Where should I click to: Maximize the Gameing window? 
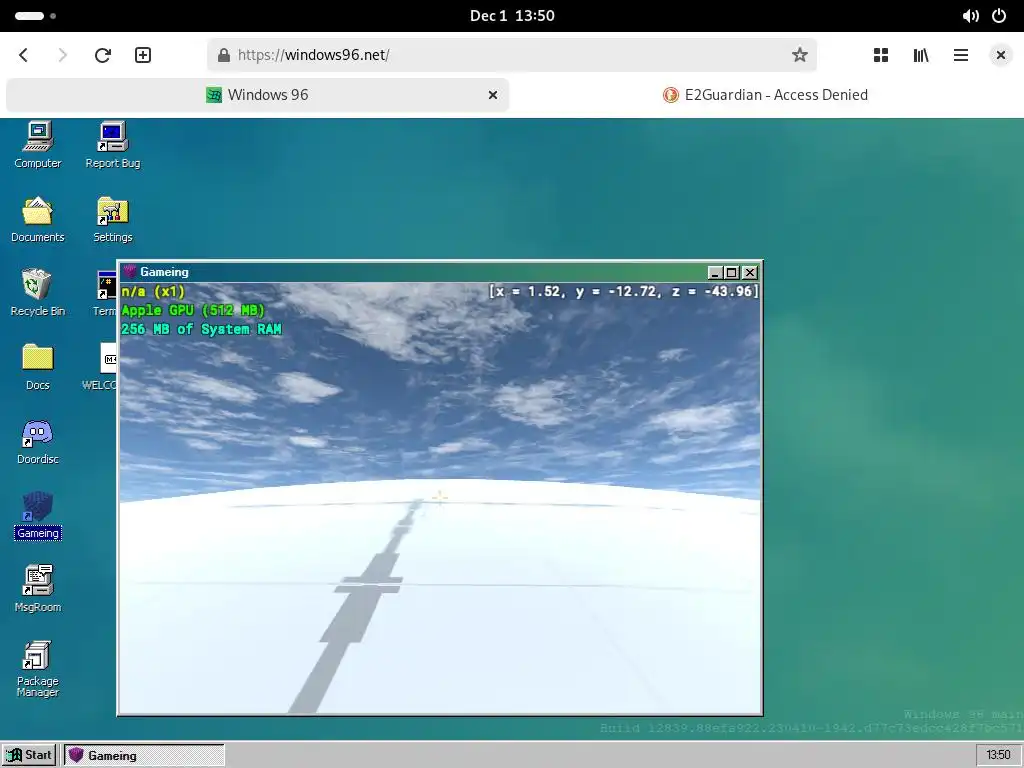732,272
